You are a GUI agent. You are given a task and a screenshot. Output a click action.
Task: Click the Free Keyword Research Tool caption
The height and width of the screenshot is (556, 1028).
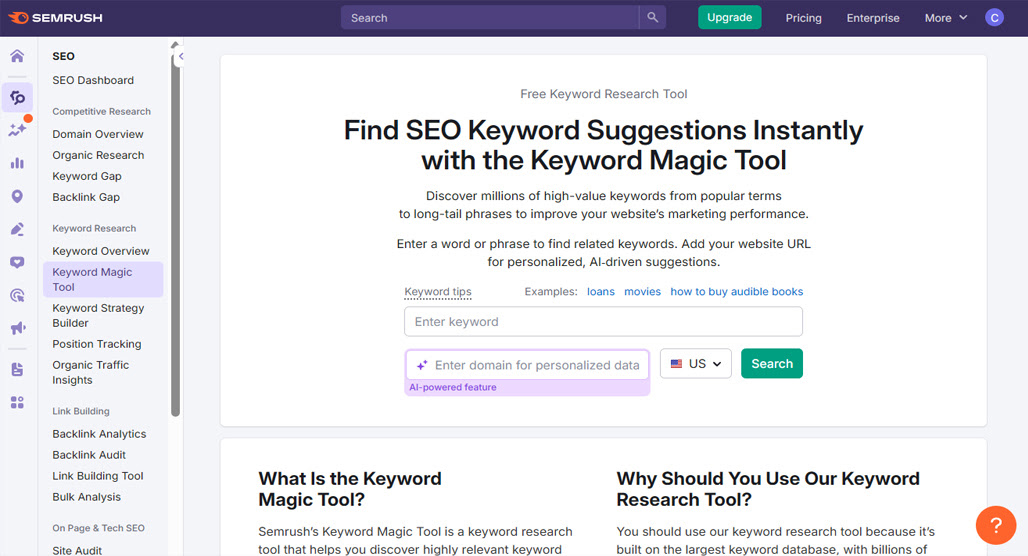tap(604, 94)
